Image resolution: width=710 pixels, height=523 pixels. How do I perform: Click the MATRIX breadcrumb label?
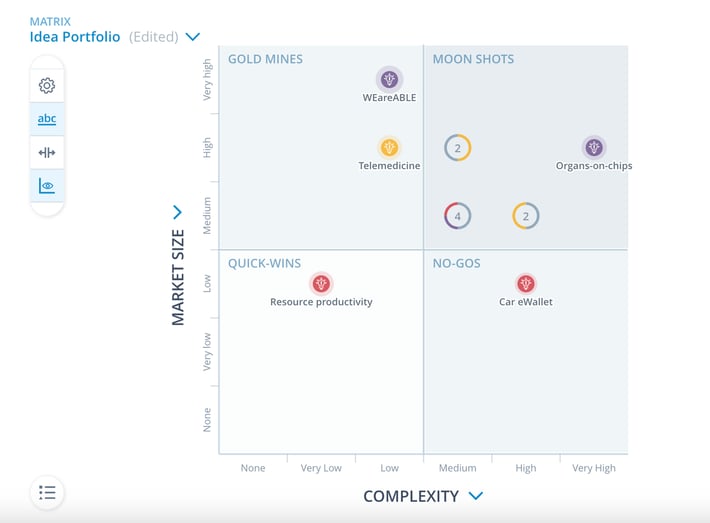(x=50, y=21)
